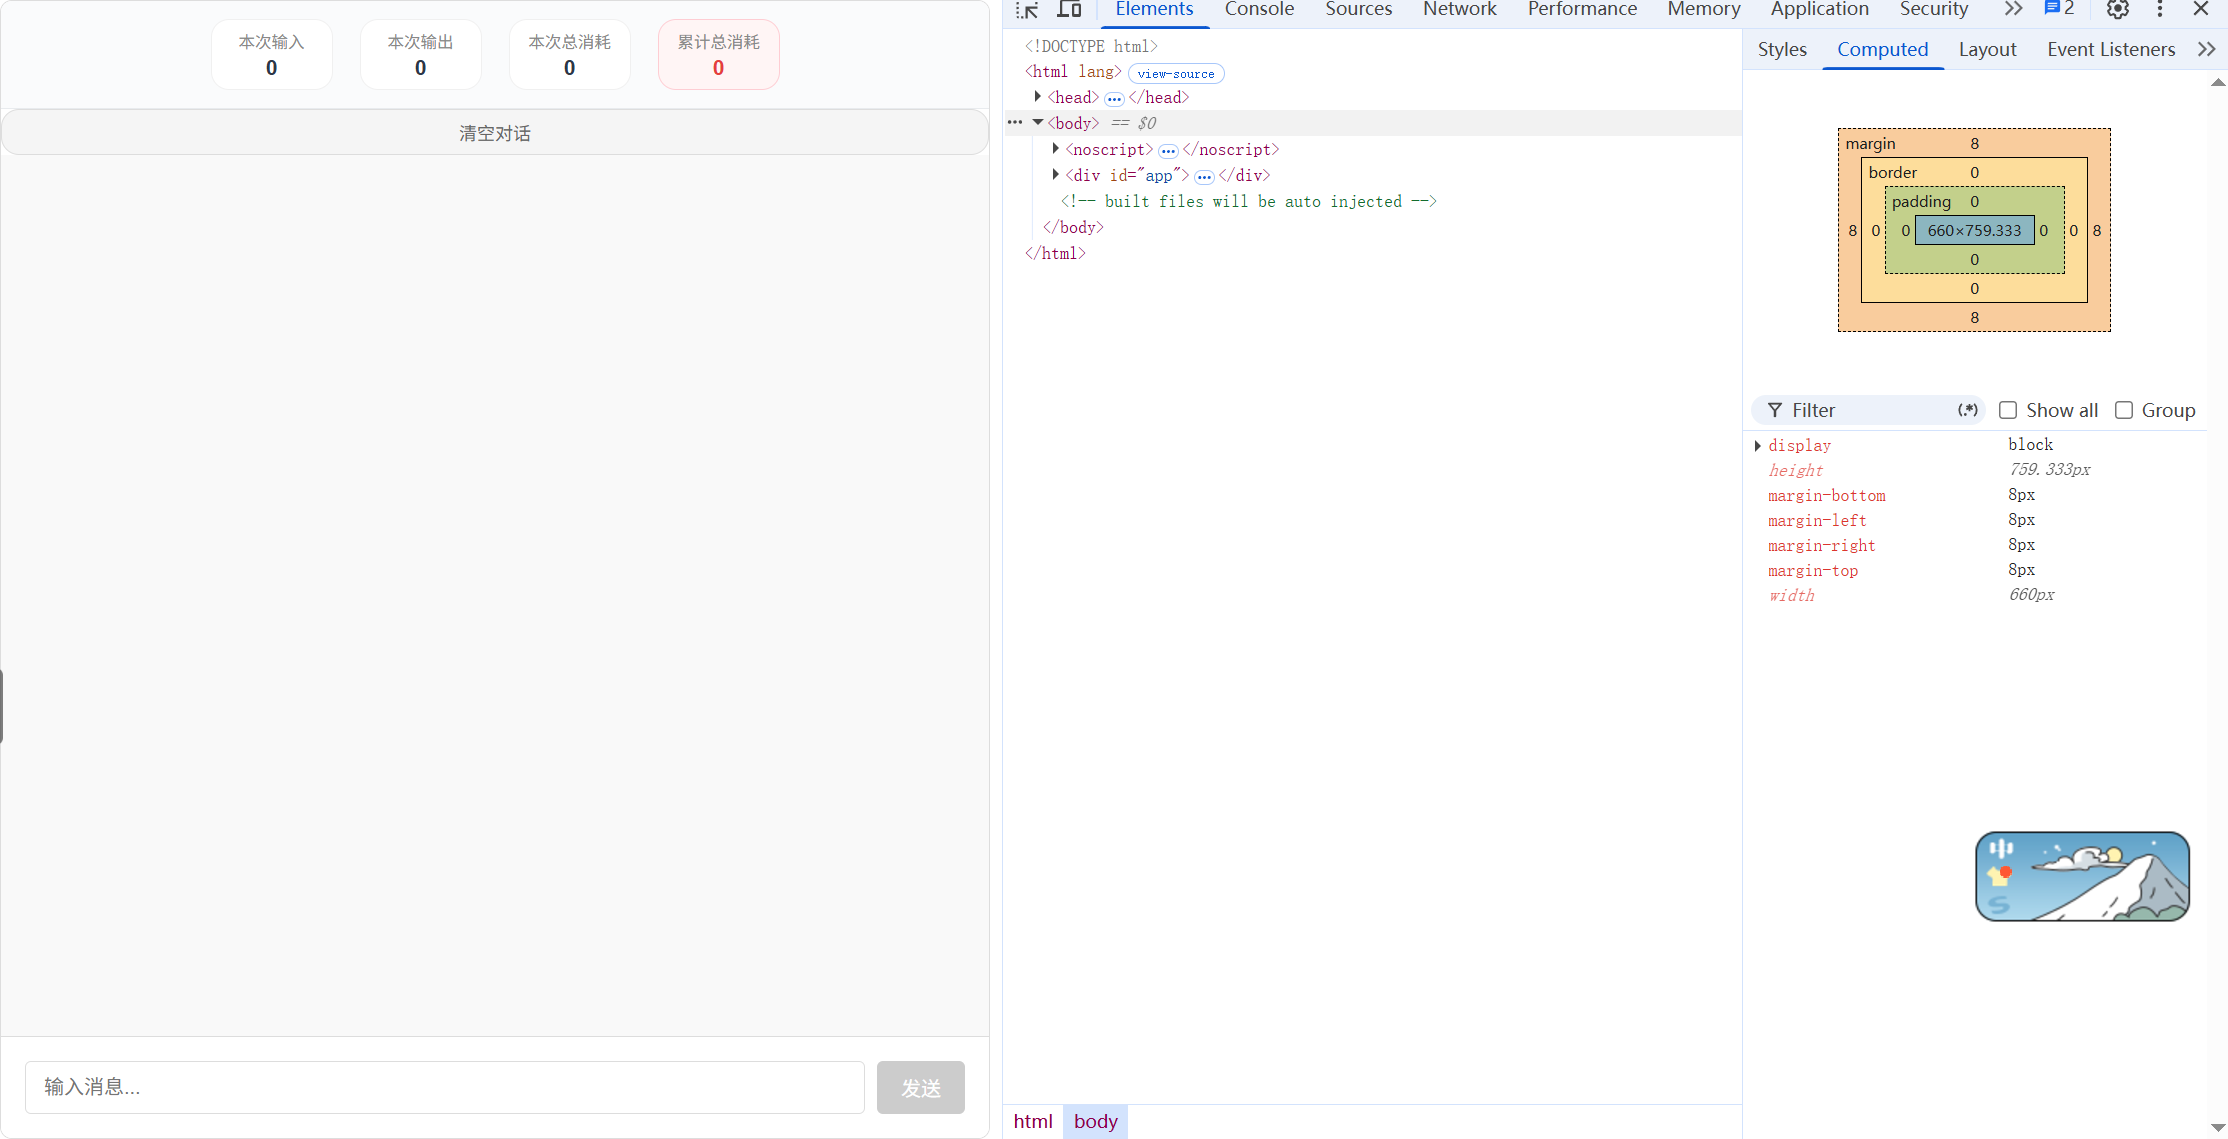Screen dimensions: 2228x1139
Task: Enable the Group checkbox
Action: [2124, 410]
